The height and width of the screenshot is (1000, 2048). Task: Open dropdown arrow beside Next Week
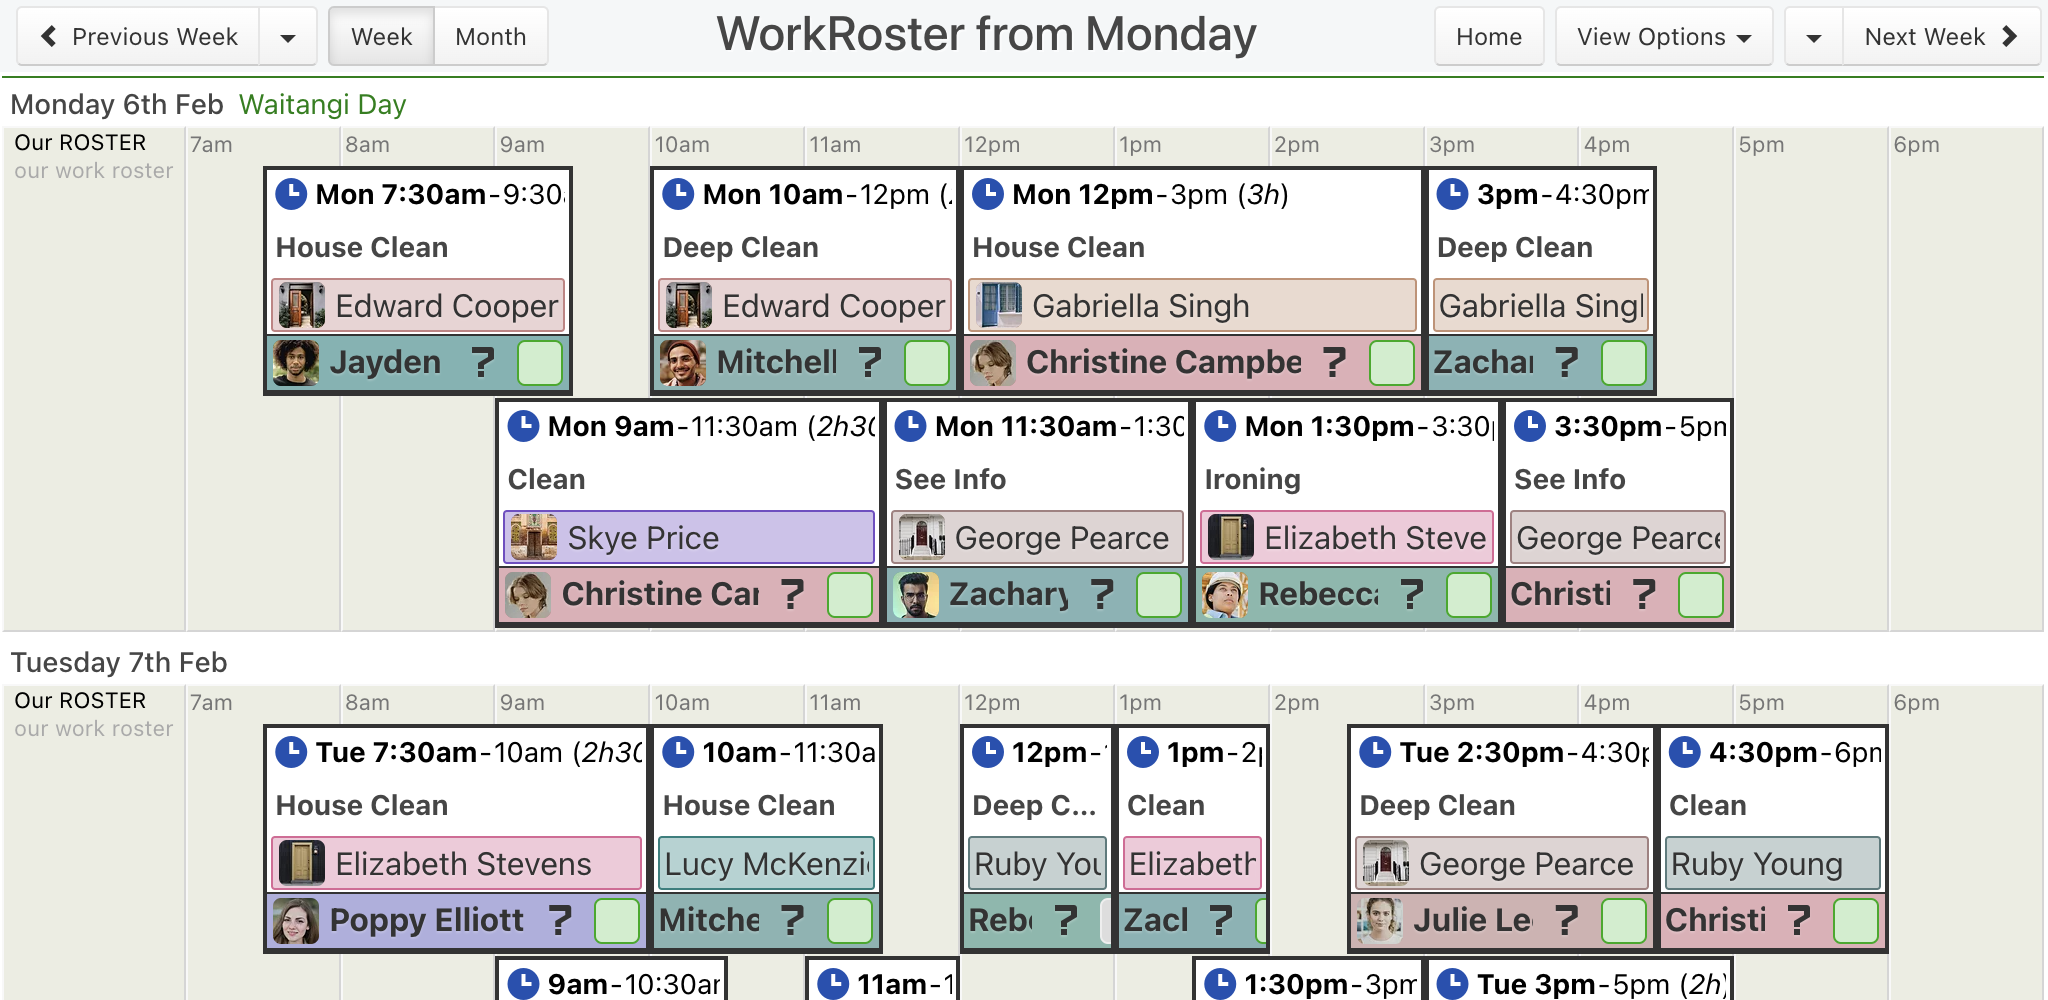point(1814,37)
